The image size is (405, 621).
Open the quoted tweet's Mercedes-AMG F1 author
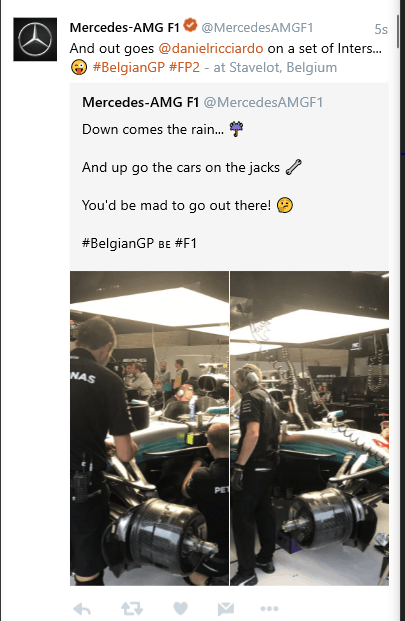[x=141, y=102]
